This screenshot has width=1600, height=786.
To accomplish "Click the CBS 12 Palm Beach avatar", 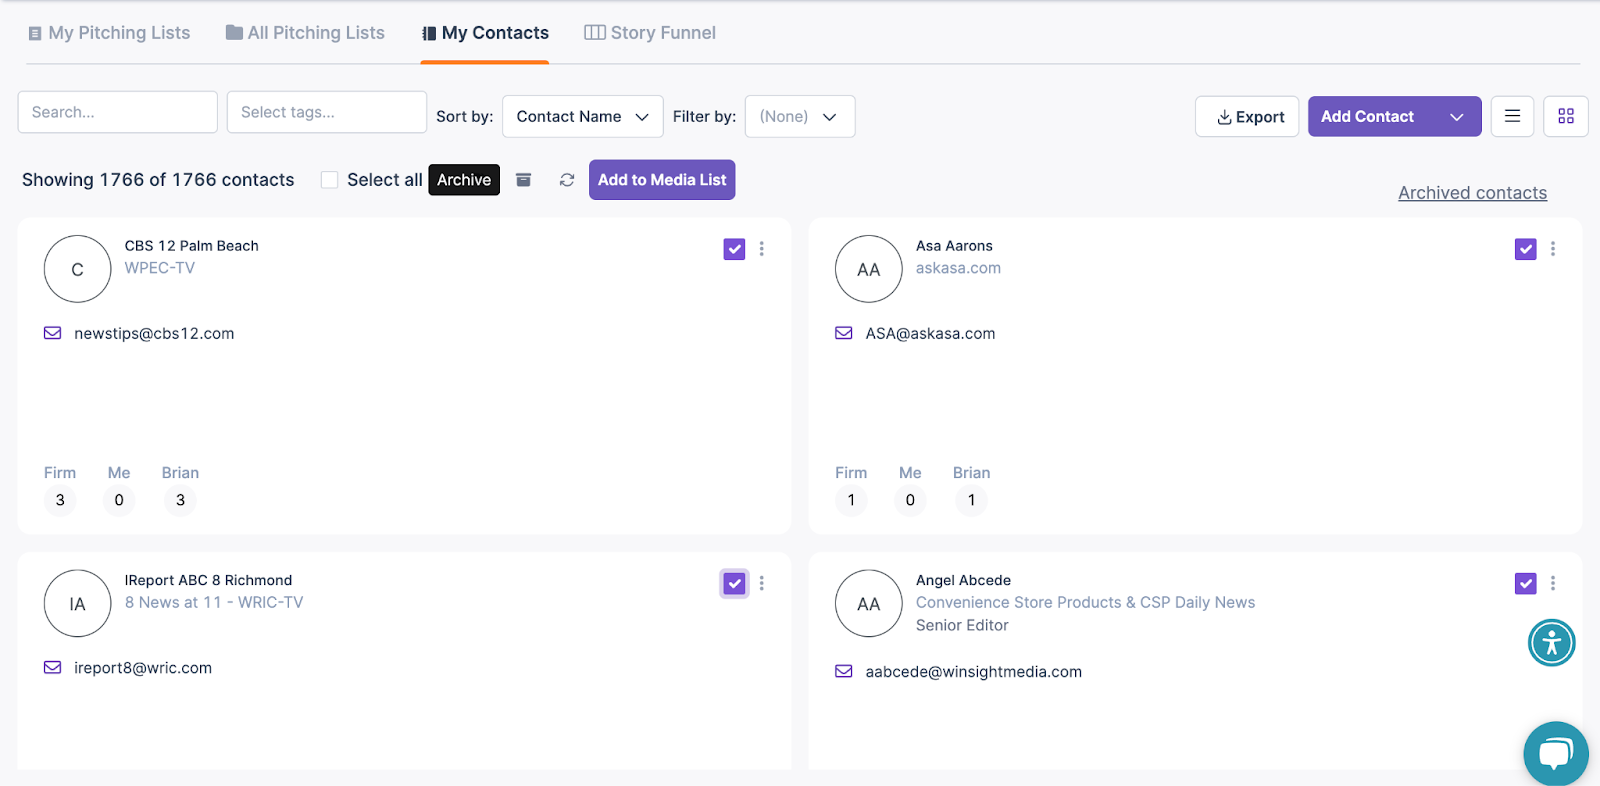I will click(x=77, y=269).
